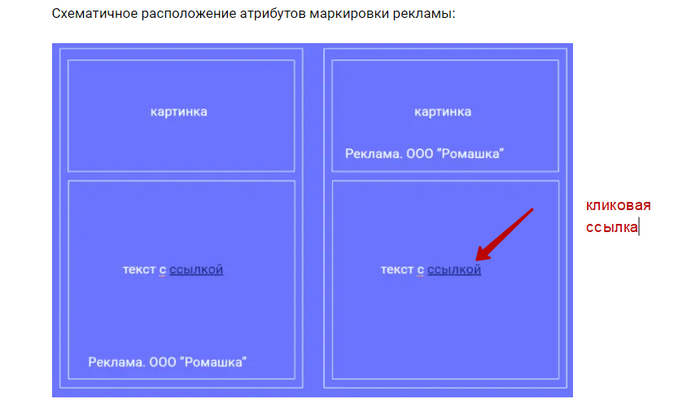
Task: Click 'Реклама. ООО Ромашка' under right картинка
Action: pyautogui.click(x=424, y=154)
